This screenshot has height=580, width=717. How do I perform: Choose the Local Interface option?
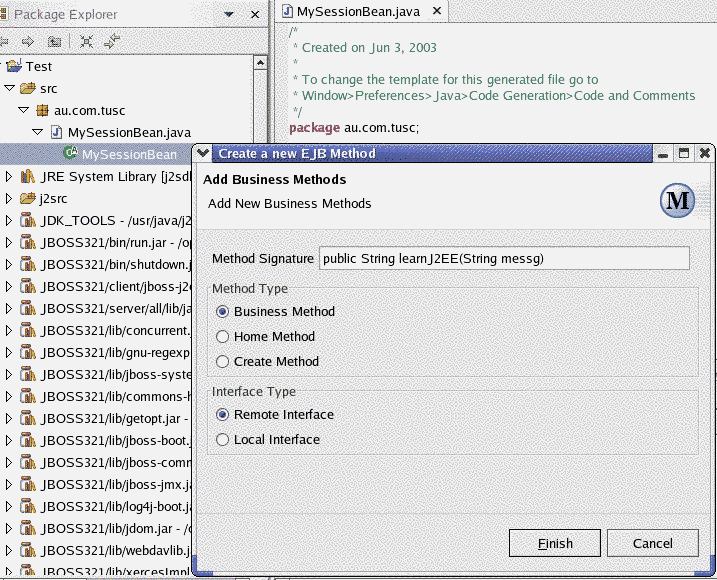point(223,440)
